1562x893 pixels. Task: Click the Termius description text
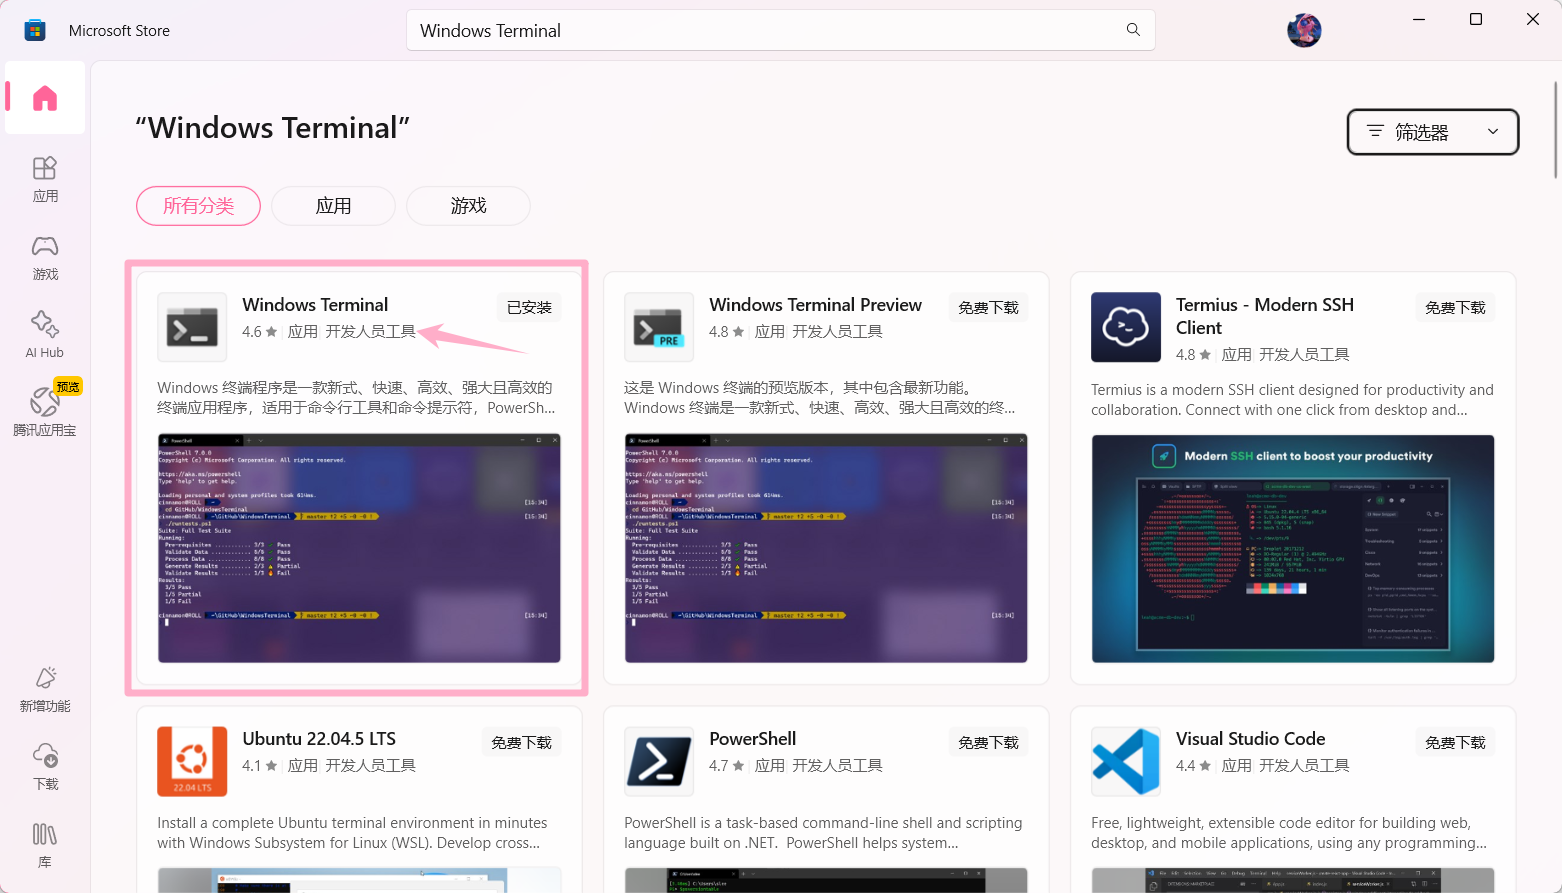tap(1292, 400)
